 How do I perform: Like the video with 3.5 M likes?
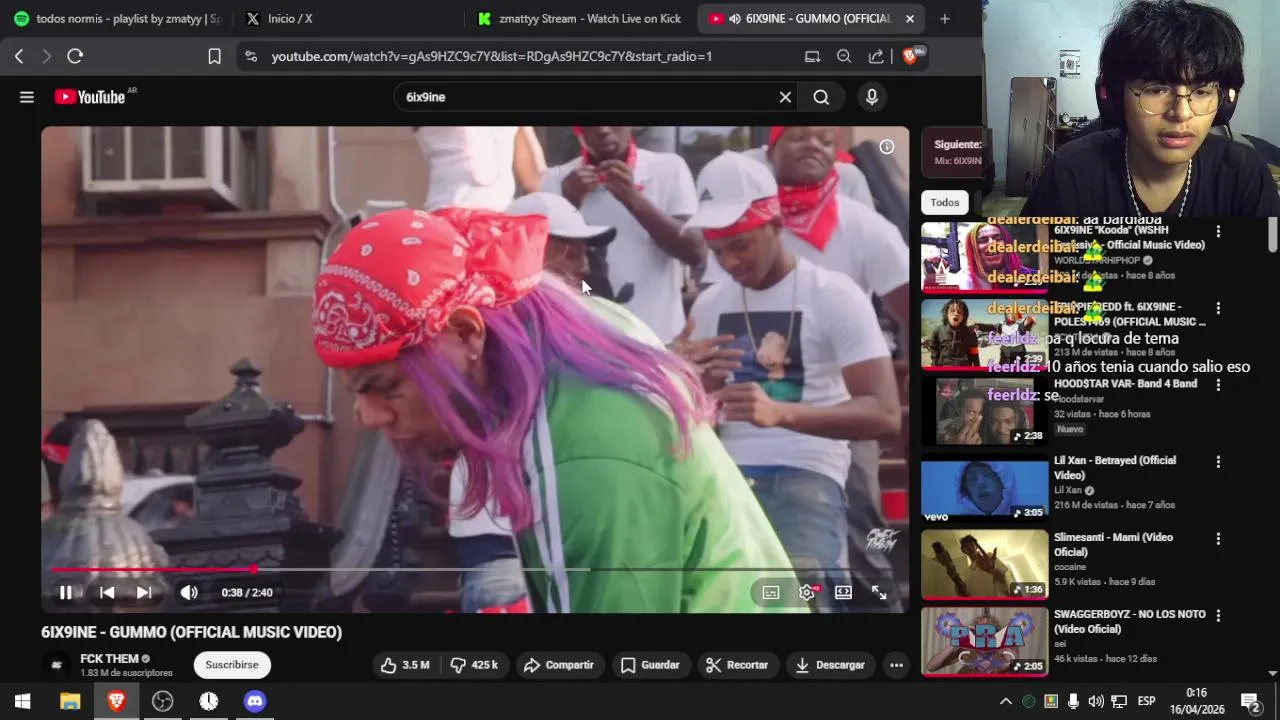point(404,665)
